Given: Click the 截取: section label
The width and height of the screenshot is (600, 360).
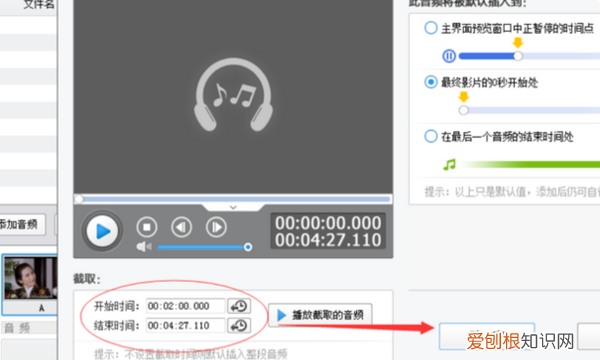Looking at the screenshot, I should tap(87, 279).
